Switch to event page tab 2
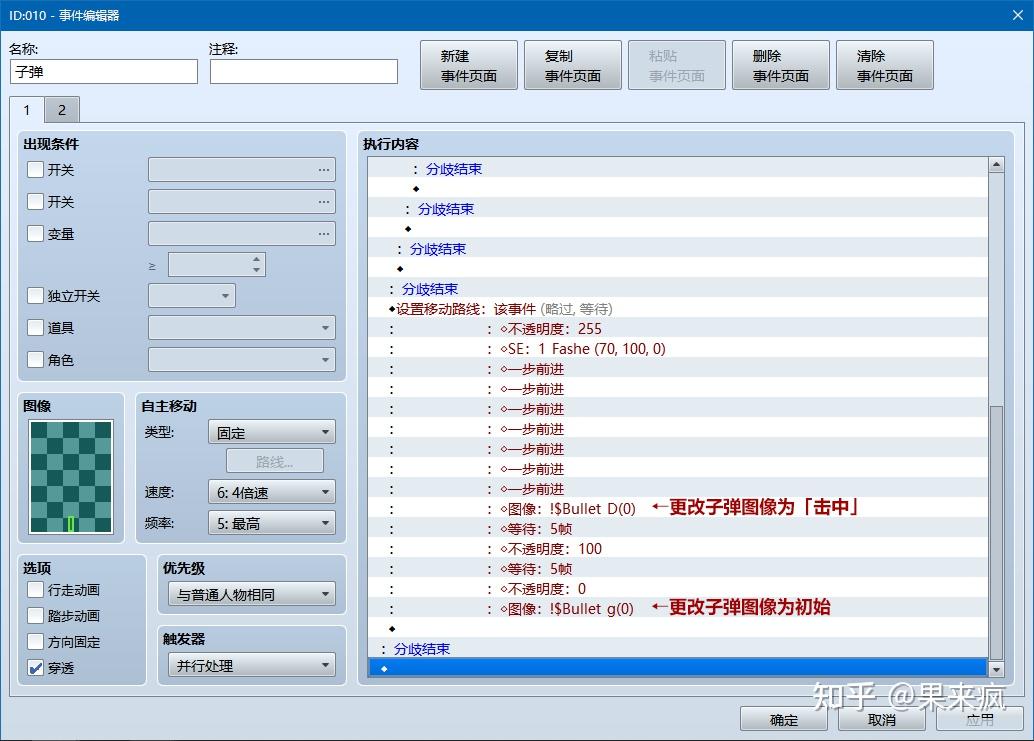The height and width of the screenshot is (741, 1034). tap(62, 109)
